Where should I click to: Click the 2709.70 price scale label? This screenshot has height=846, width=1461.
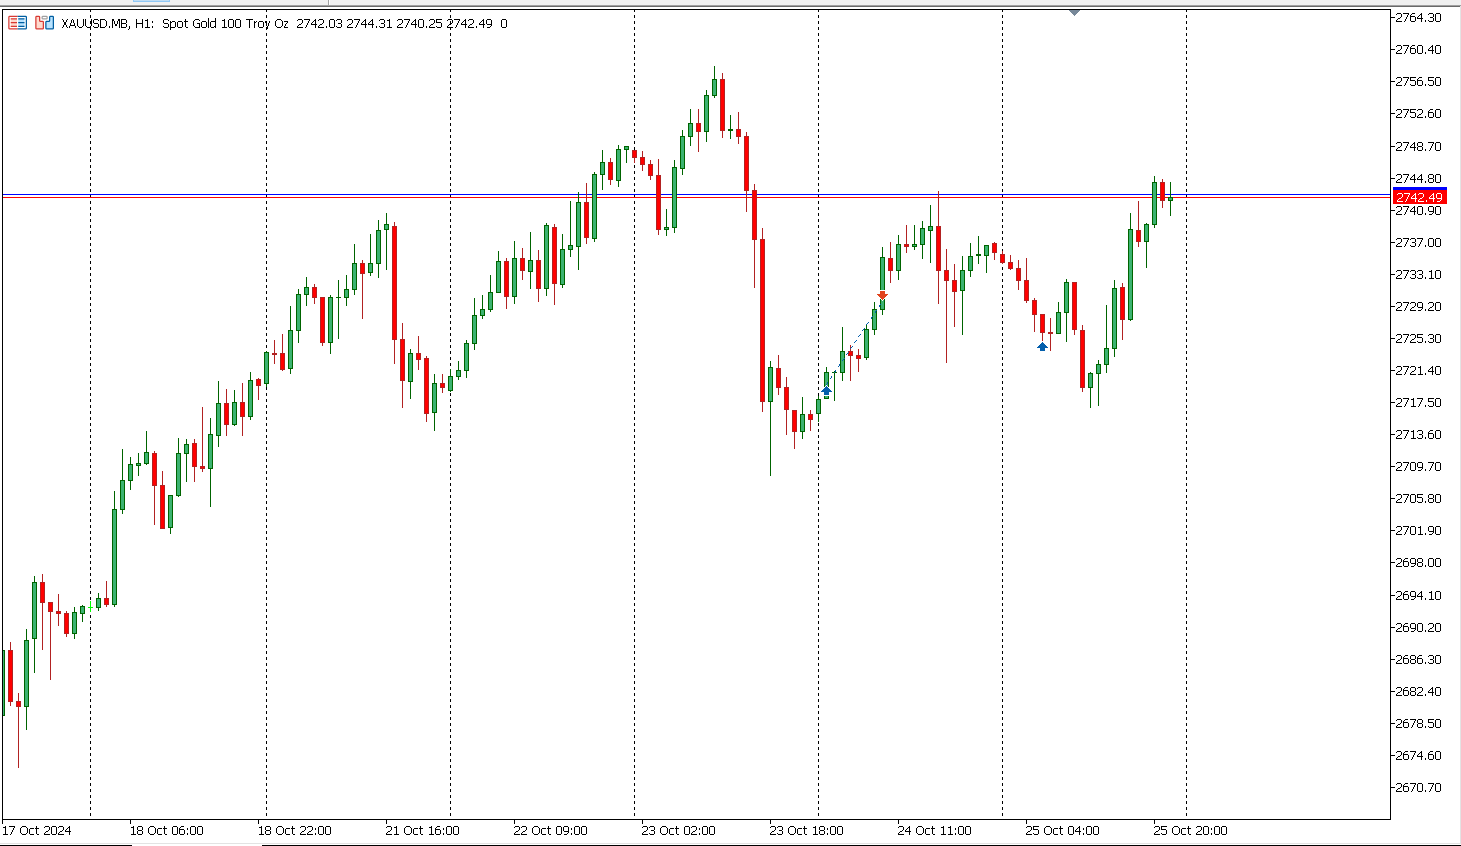click(1418, 466)
